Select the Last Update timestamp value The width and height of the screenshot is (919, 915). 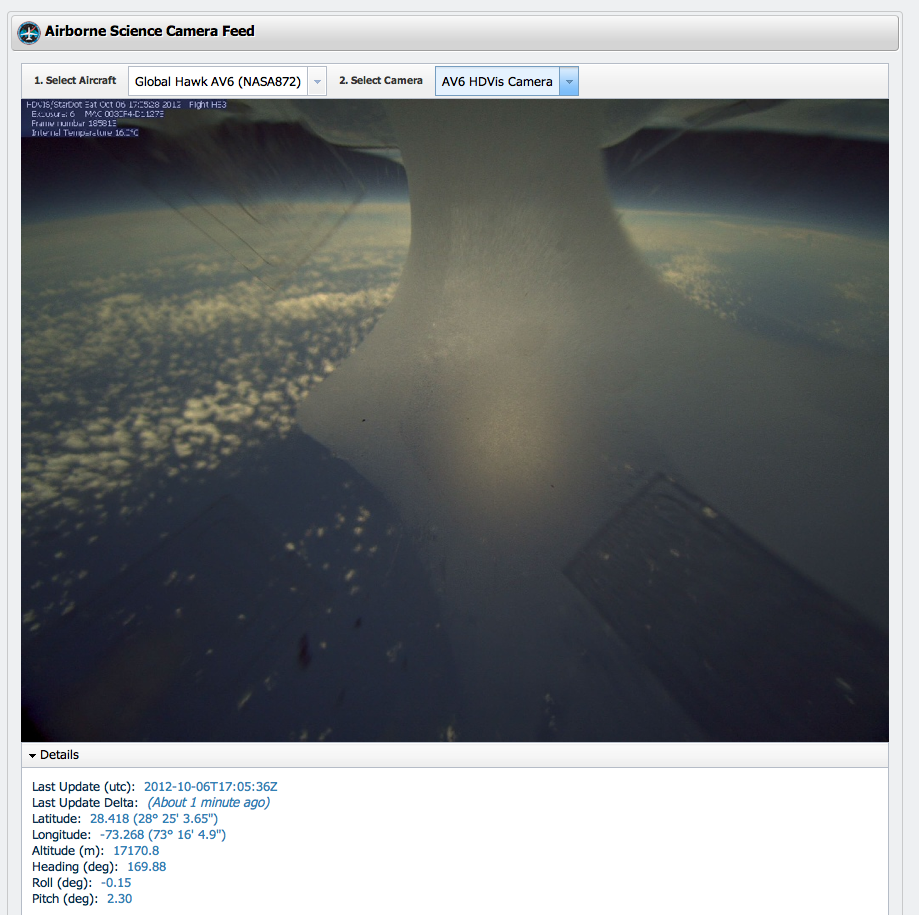(x=210, y=786)
